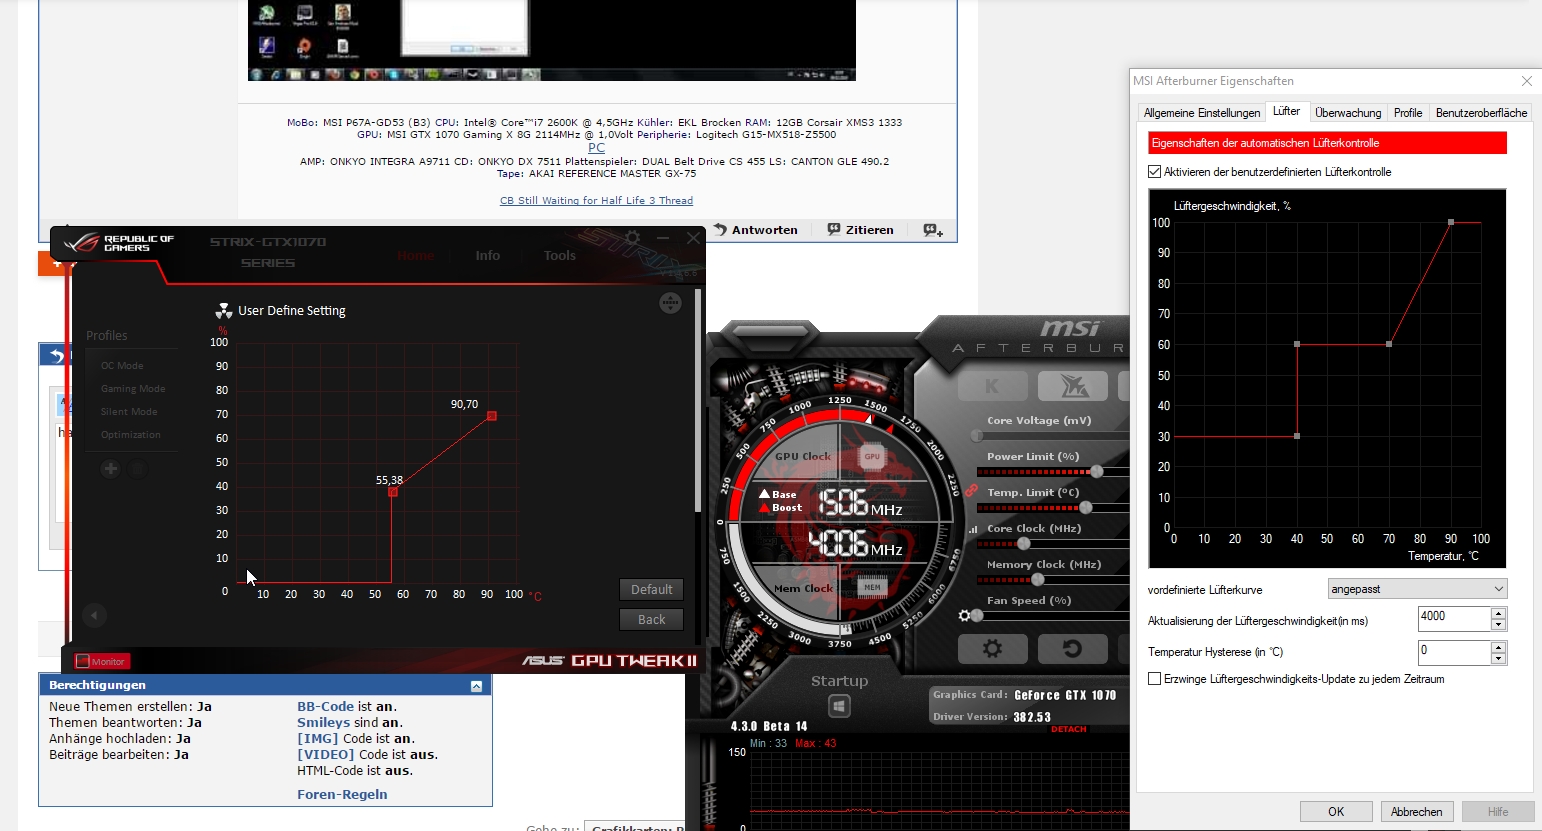Click the Kombustor K button in Afterburner
Viewport: 1542px width, 831px height.
pyautogui.click(x=992, y=386)
